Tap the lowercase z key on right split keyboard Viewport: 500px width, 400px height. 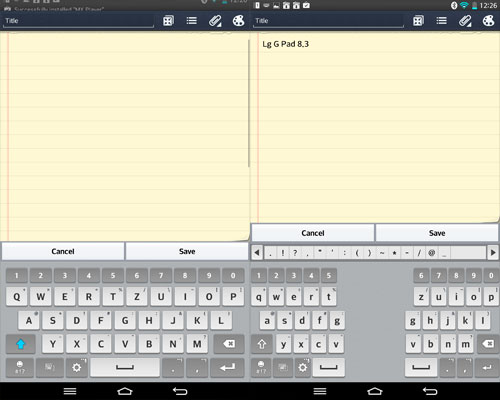421,297
